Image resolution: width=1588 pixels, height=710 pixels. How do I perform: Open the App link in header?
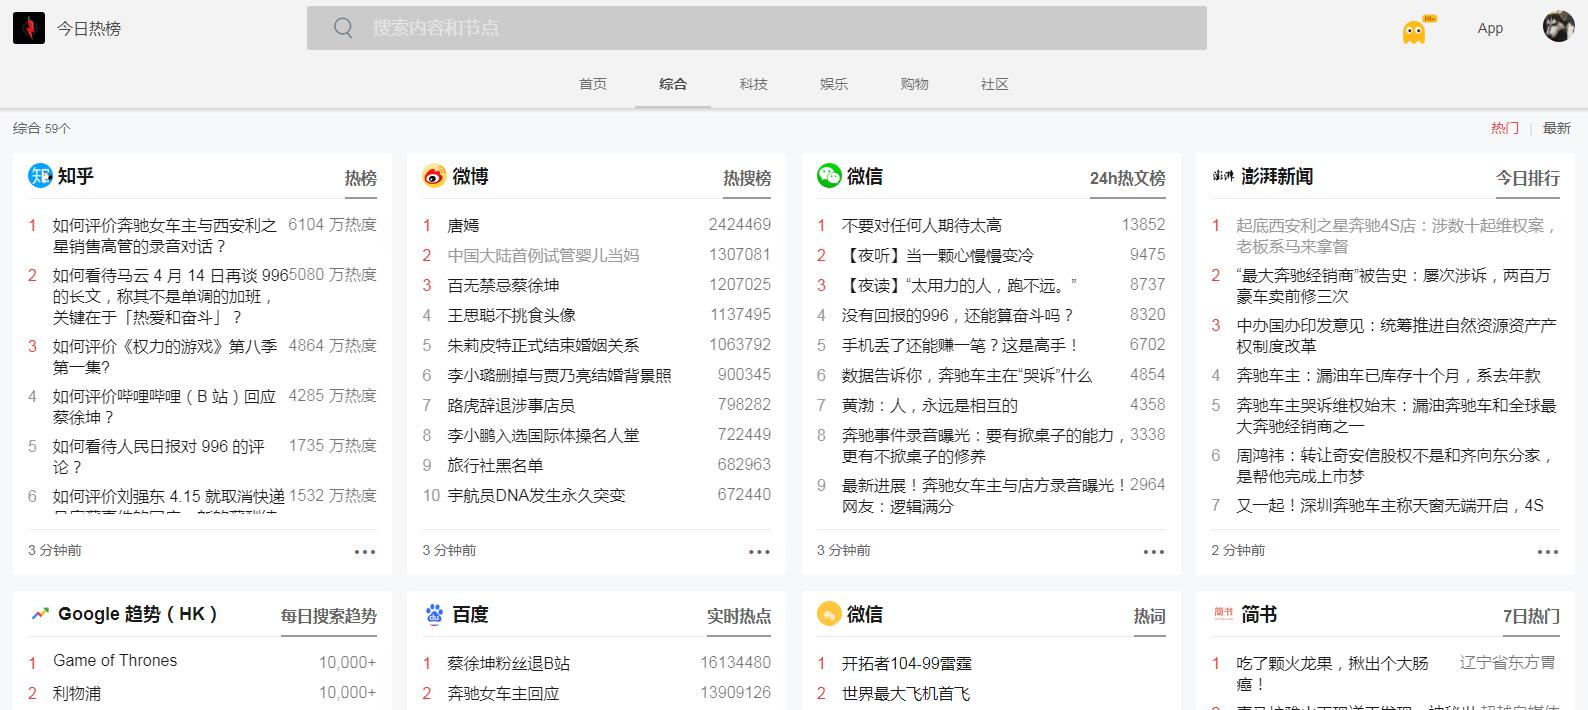(1490, 28)
